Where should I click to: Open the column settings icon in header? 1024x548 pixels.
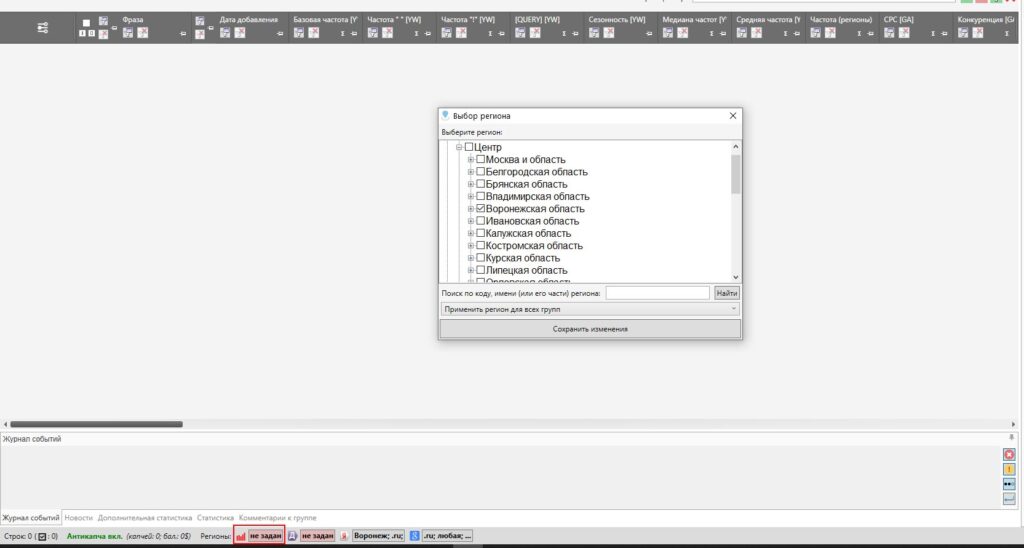tap(43, 28)
